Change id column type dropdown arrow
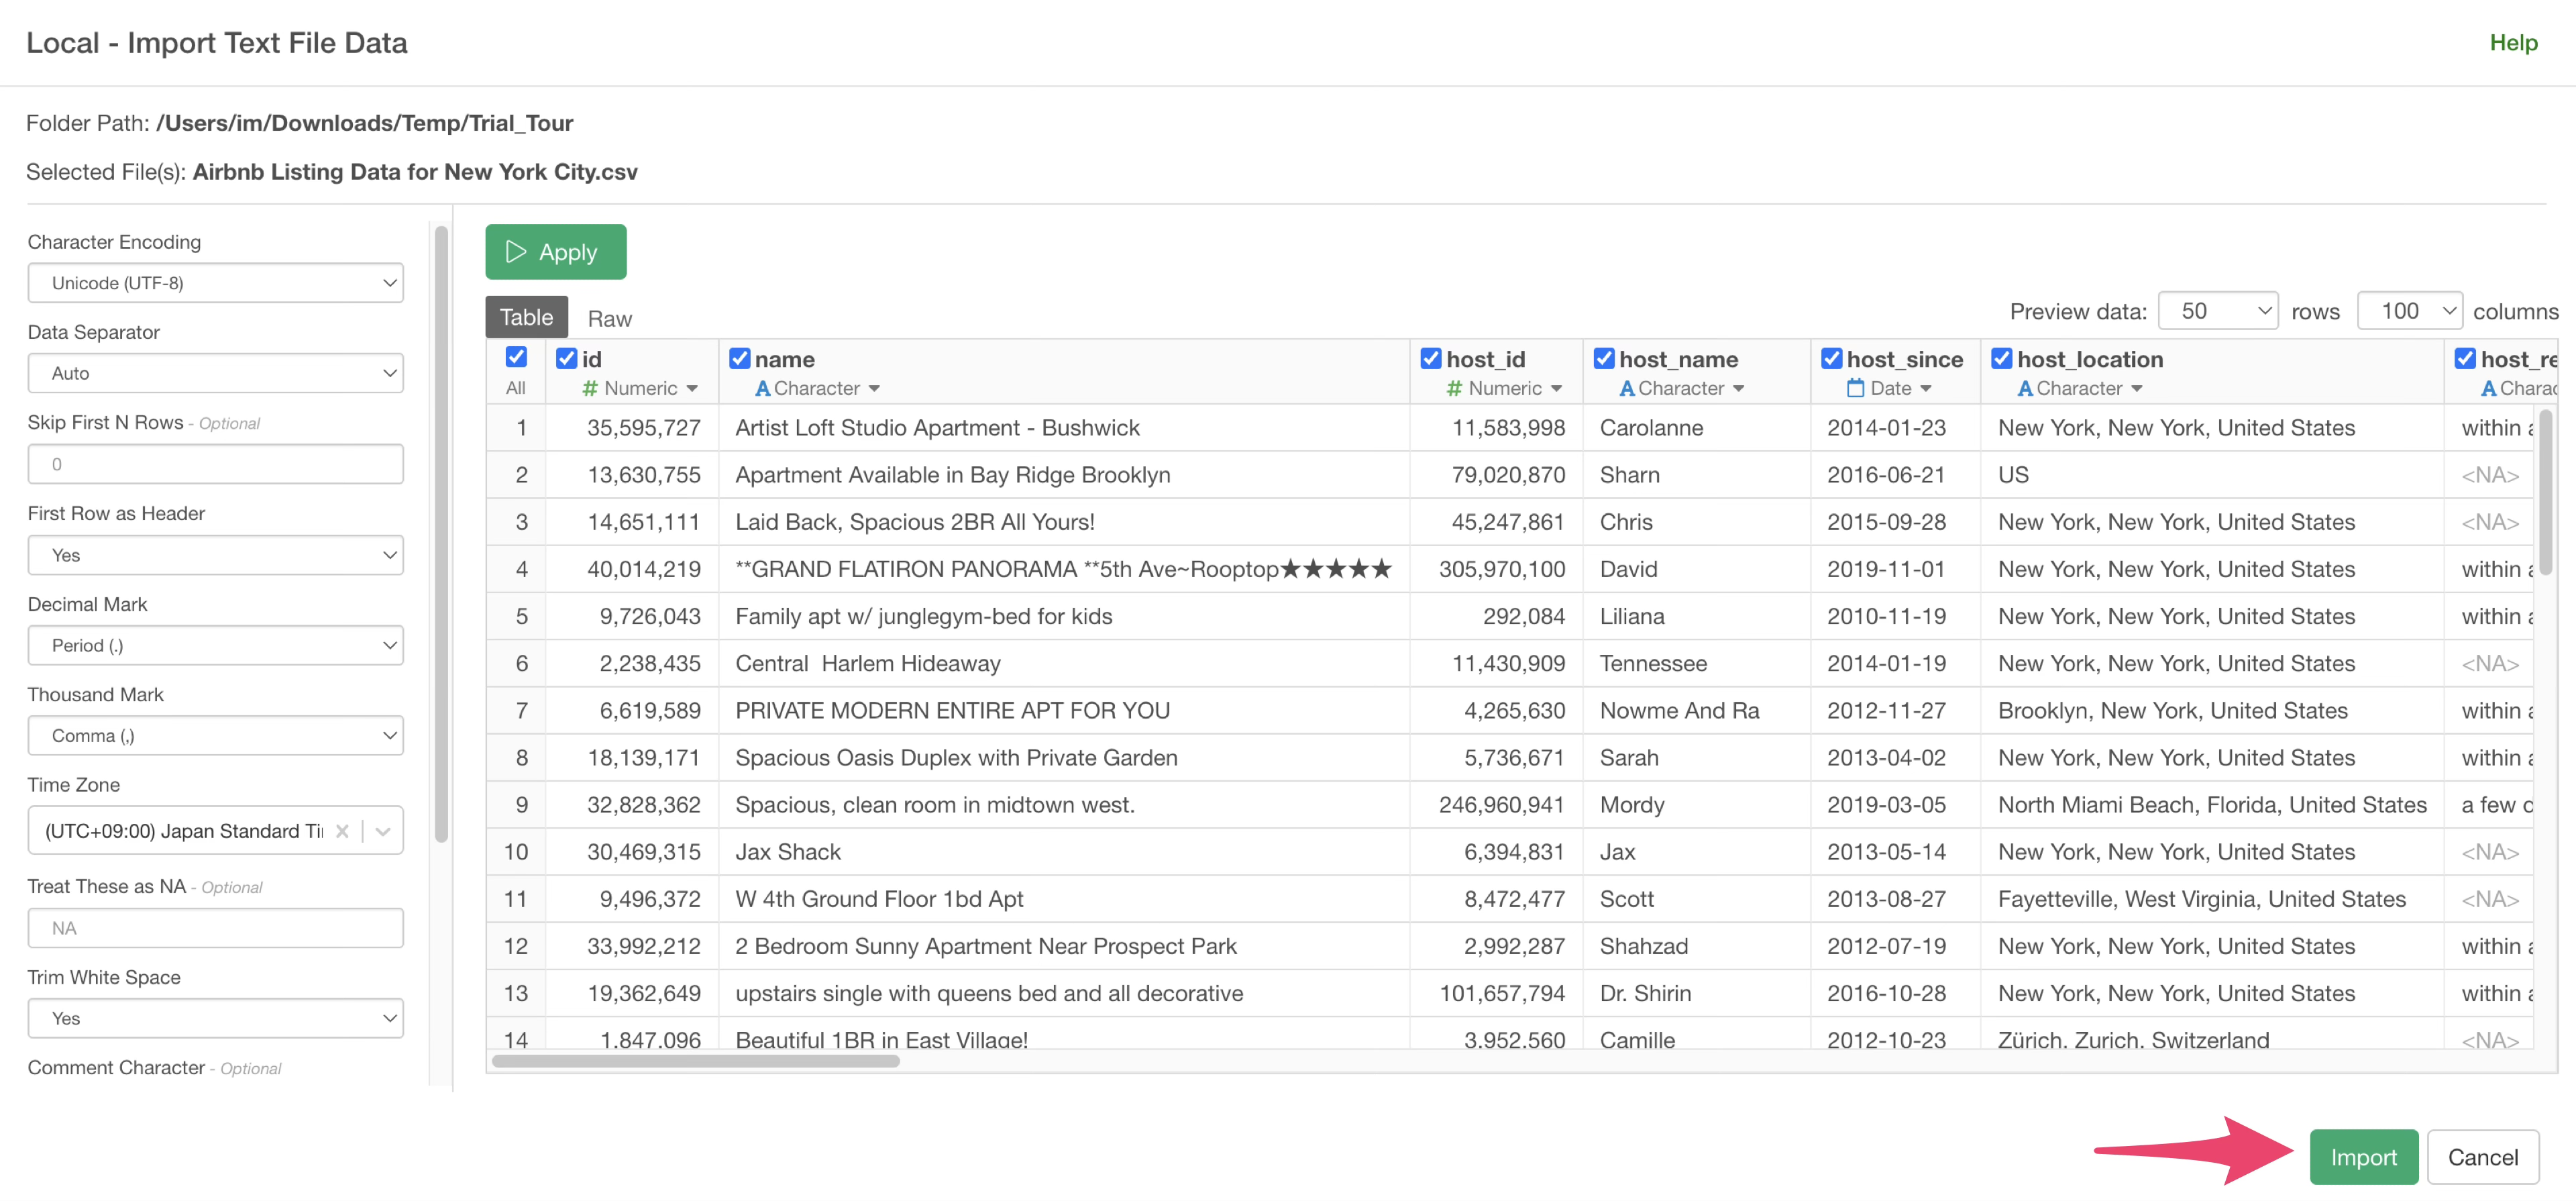2576x1201 pixels. pyautogui.click(x=692, y=389)
